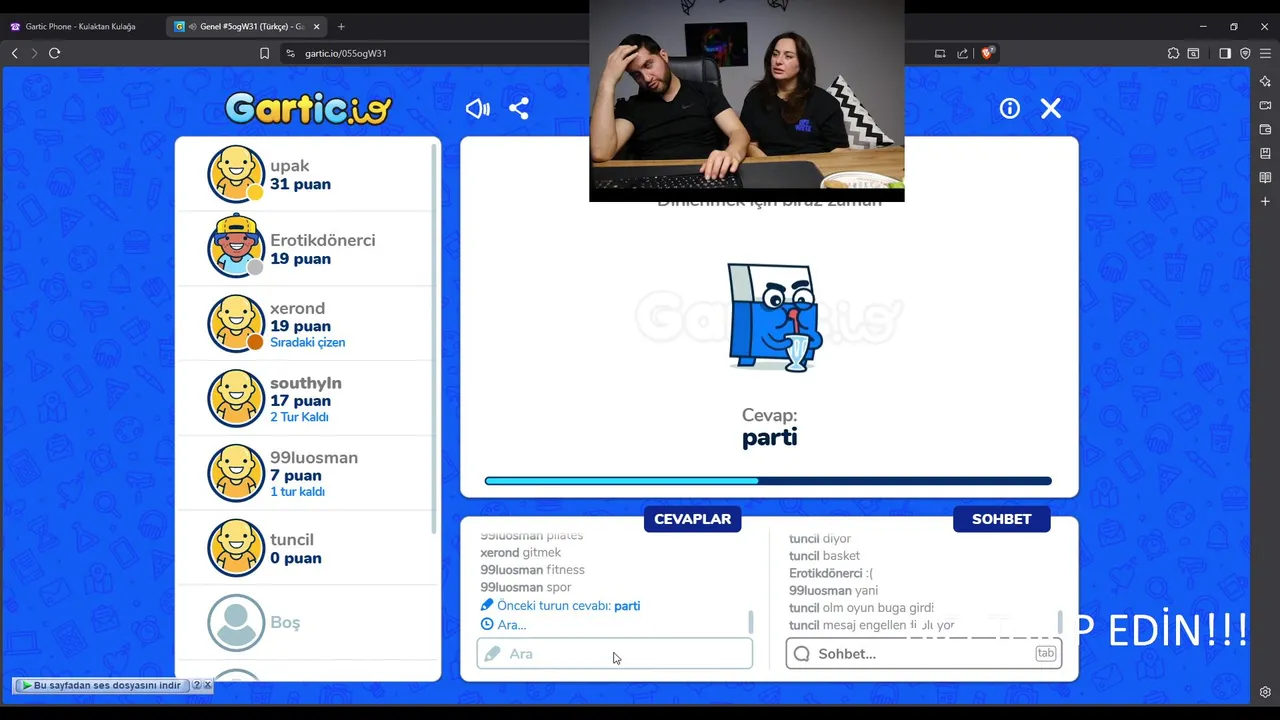
Task: Click upak's '31 puan' score
Action: pos(300,184)
